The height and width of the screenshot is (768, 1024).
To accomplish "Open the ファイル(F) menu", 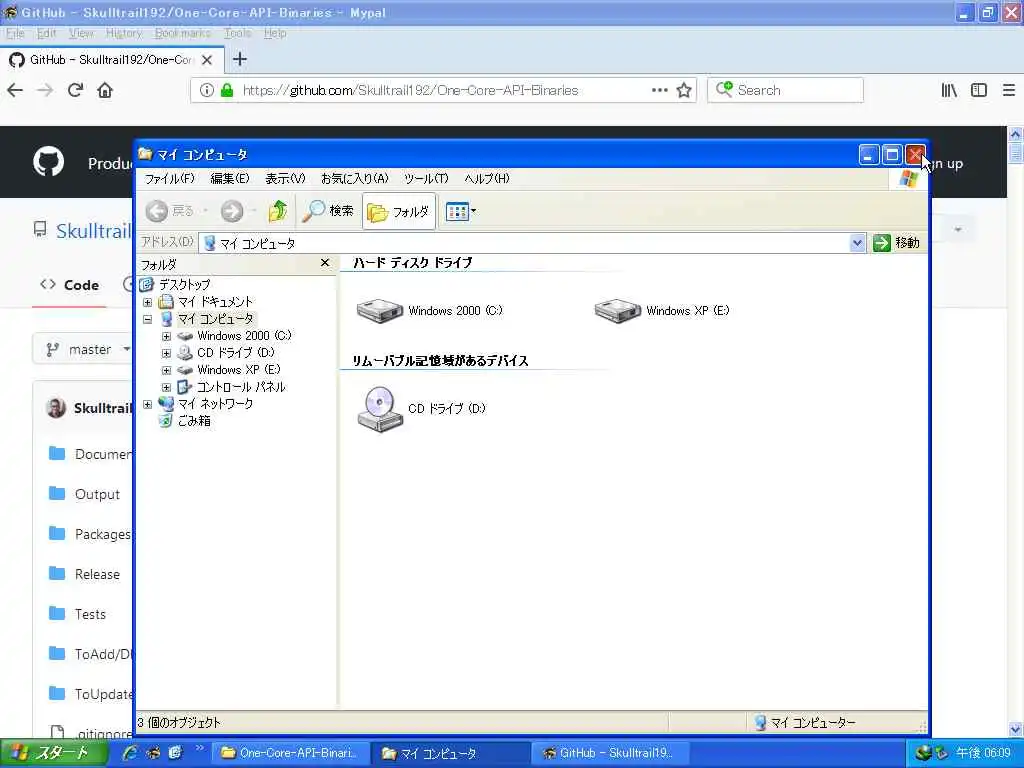I will (x=169, y=178).
